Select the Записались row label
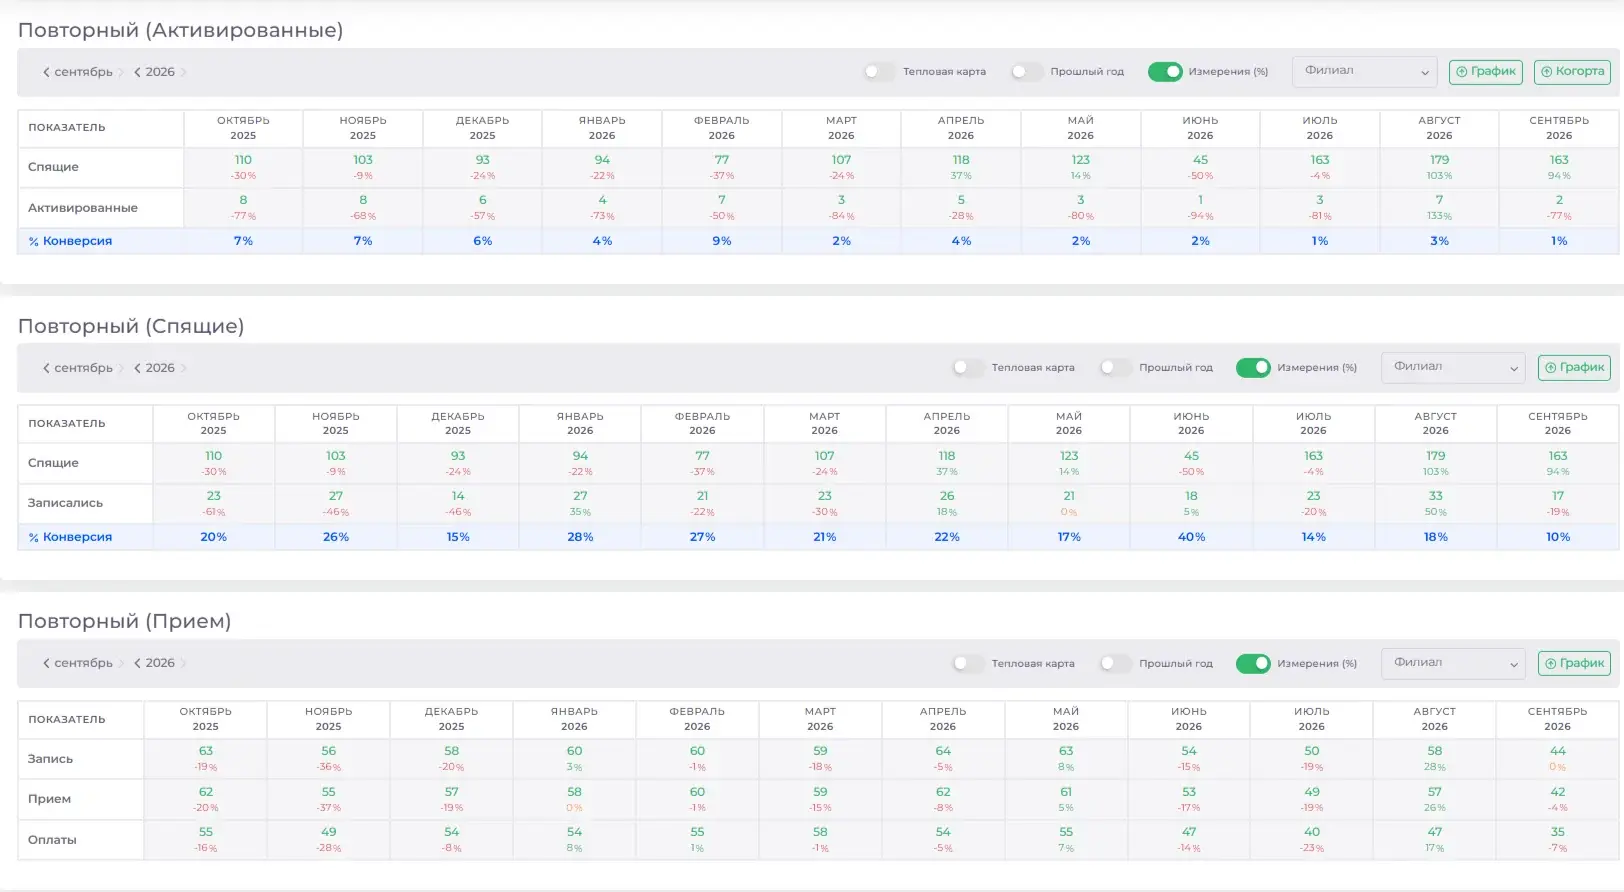 pyautogui.click(x=65, y=503)
